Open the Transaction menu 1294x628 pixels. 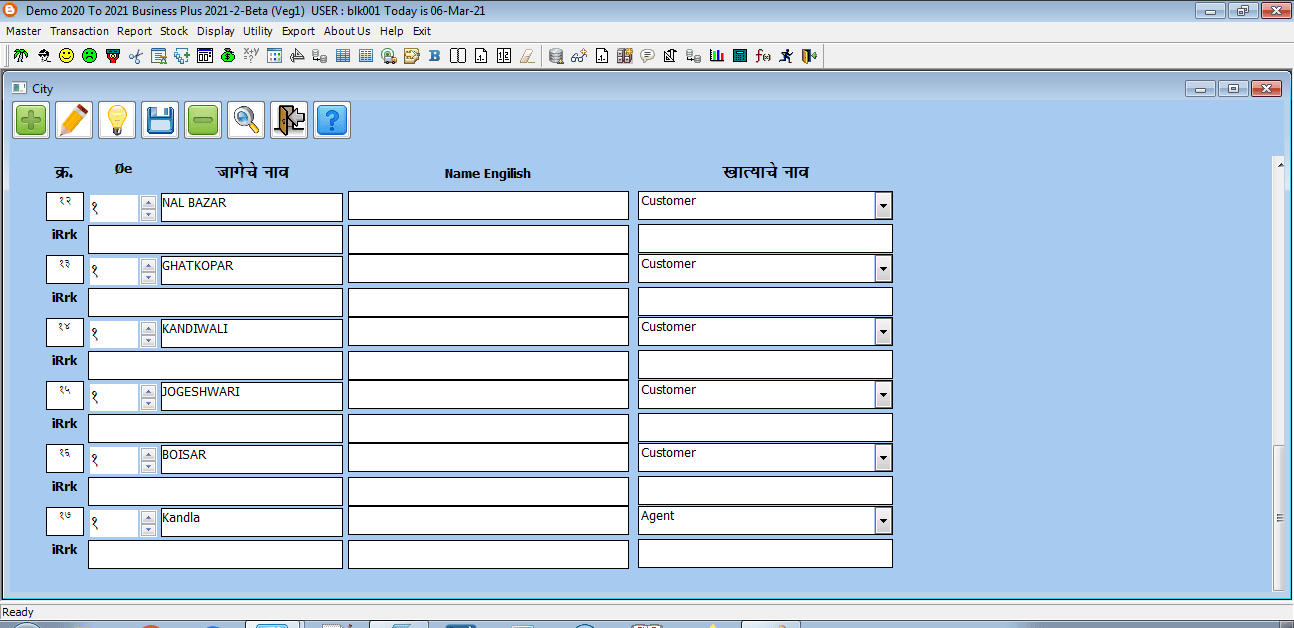(x=79, y=31)
